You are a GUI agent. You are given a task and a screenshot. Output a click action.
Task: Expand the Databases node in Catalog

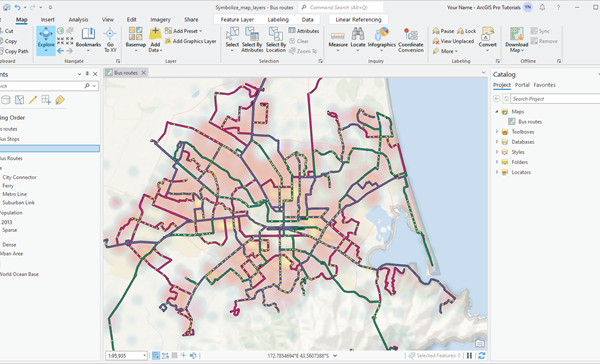click(497, 142)
